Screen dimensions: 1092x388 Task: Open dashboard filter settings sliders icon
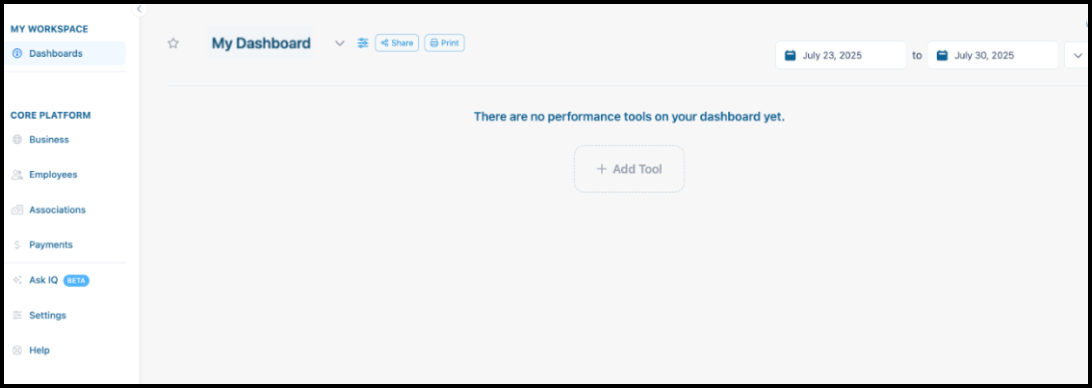[363, 43]
